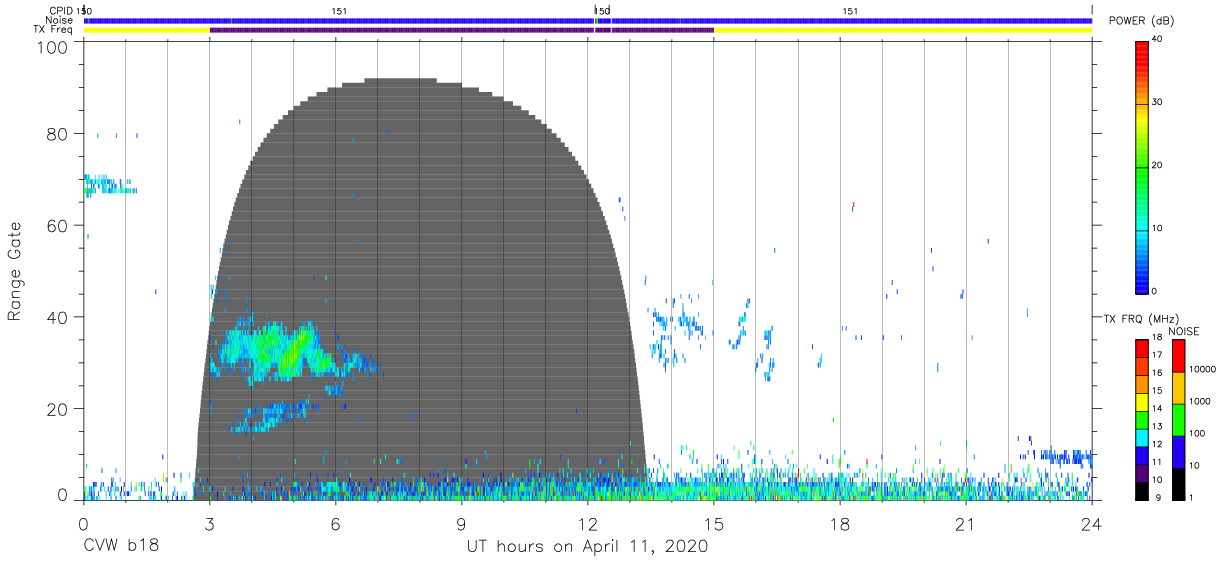Viewport: 1228px width, 567px height.
Task: Click the UT hours on April 11, 2020 label
Action: (x=587, y=547)
